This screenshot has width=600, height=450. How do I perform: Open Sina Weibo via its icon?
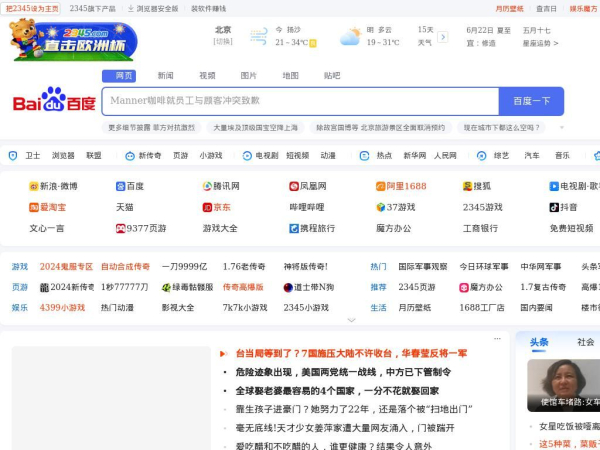tap(34, 186)
